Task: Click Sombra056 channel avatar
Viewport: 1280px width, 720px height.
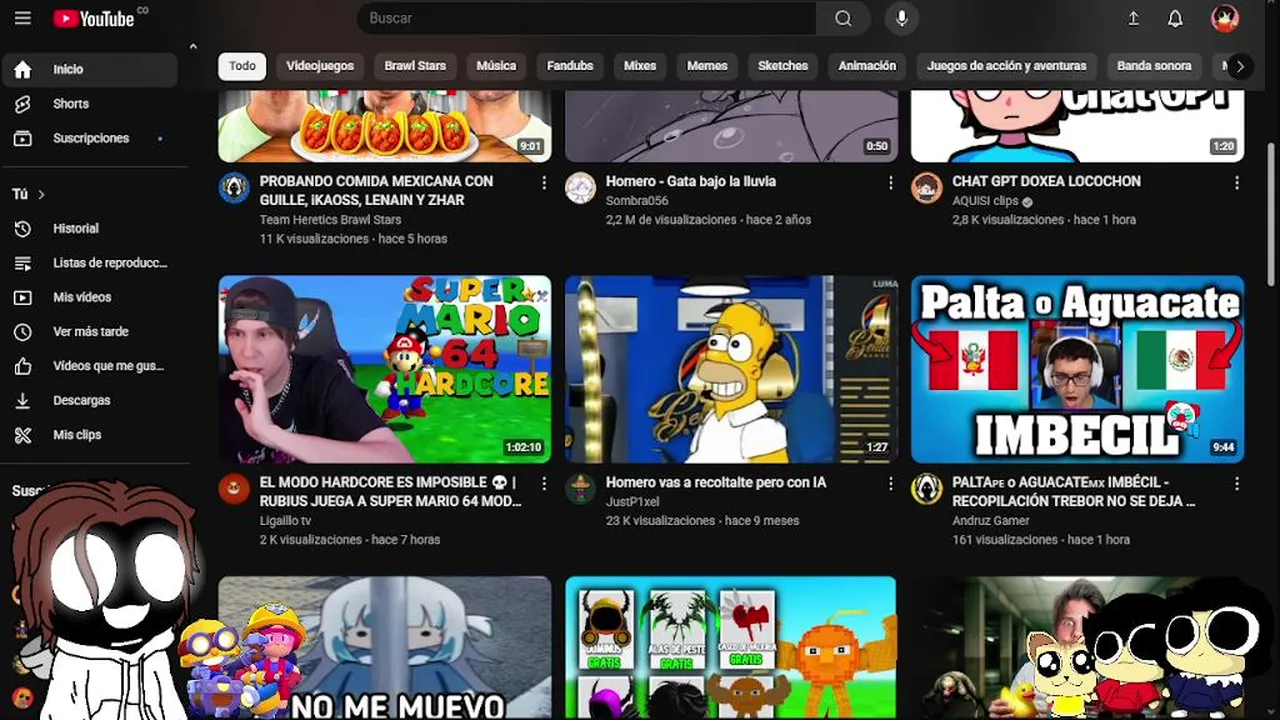Action: coord(580,188)
